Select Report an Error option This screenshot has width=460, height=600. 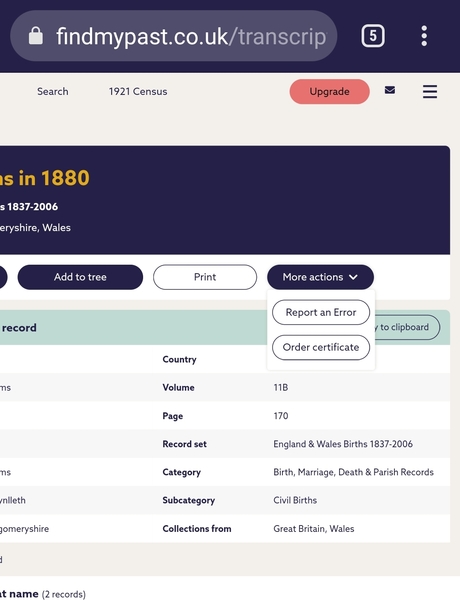point(321,312)
